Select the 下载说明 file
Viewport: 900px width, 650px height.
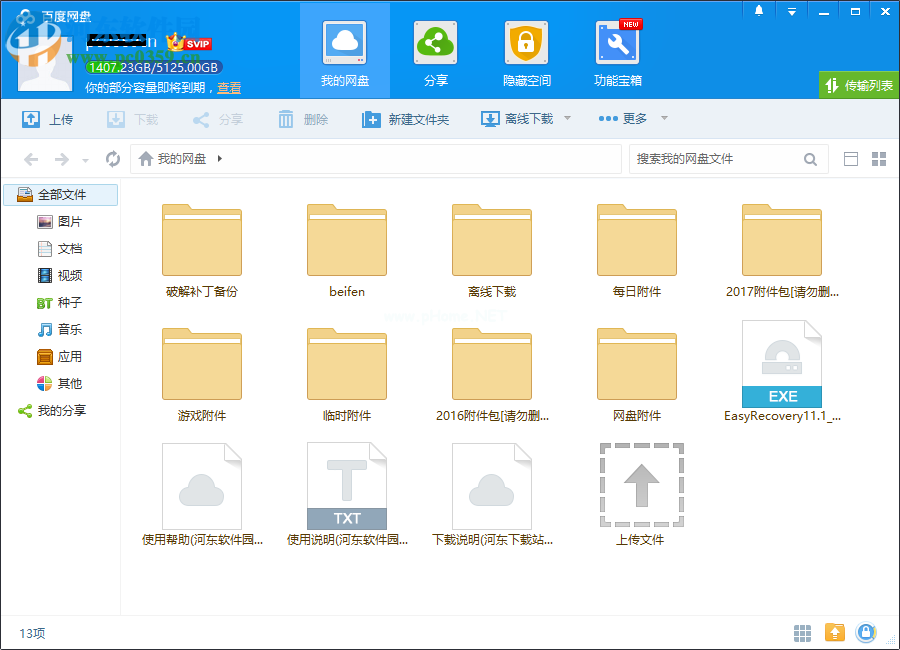click(x=492, y=494)
